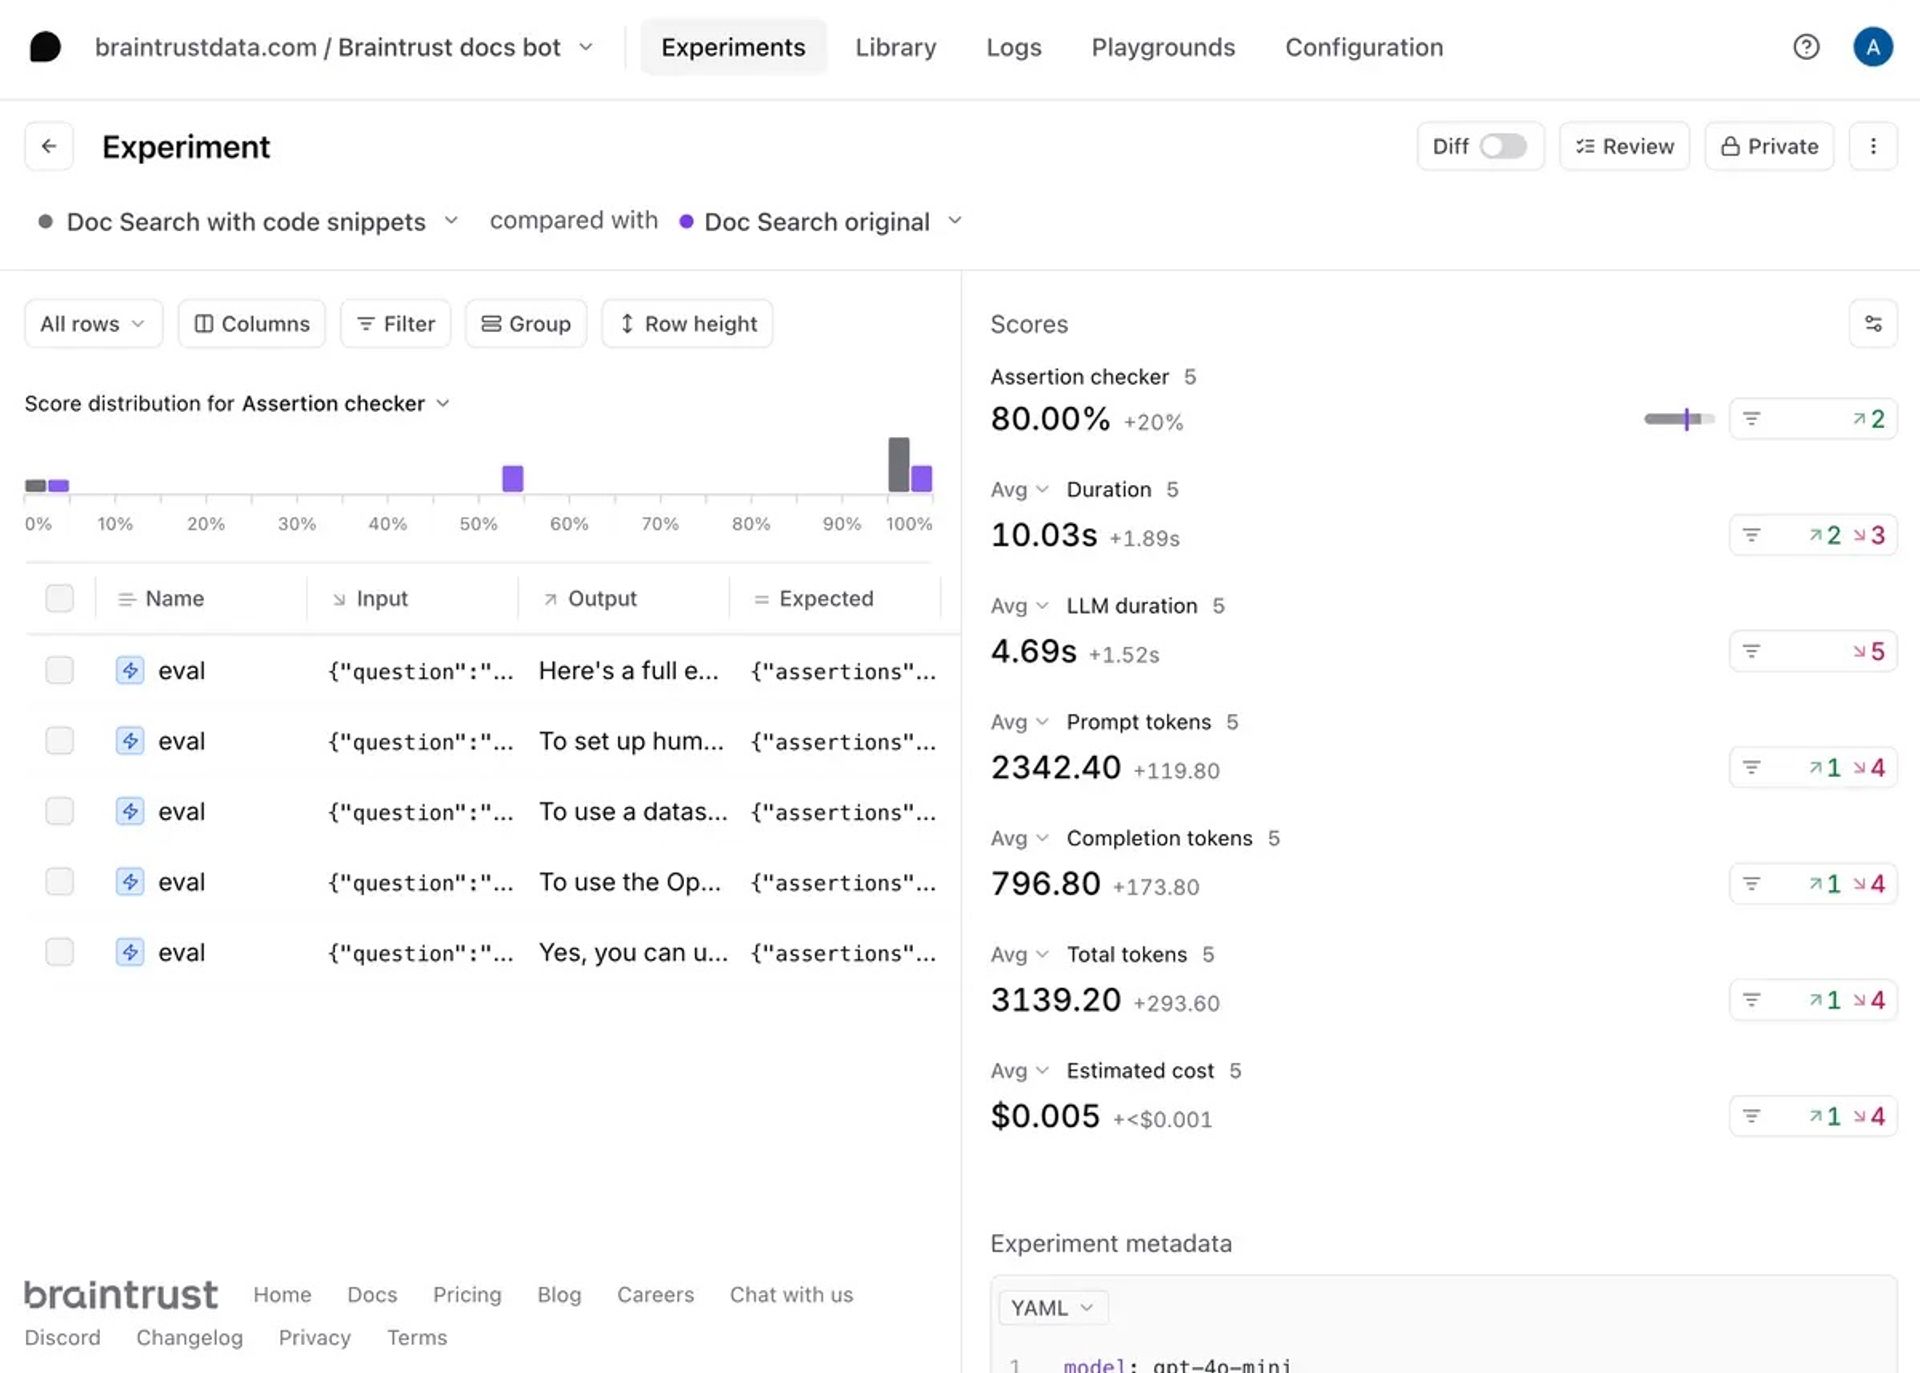Open the Pricing link in the footer
Viewport: 1920px width, 1373px height.
click(467, 1295)
